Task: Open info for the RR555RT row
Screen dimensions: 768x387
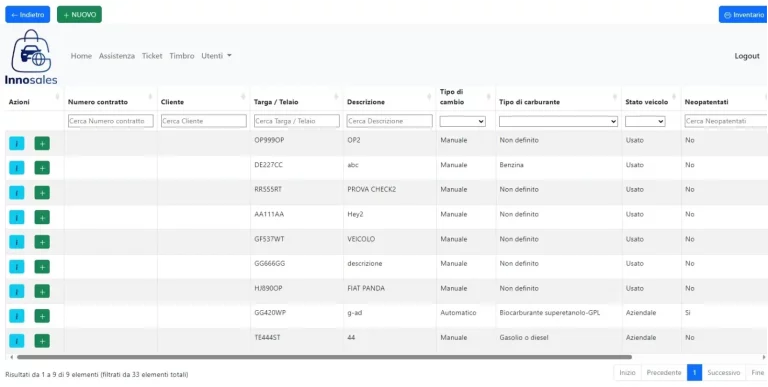Action: [x=17, y=193]
